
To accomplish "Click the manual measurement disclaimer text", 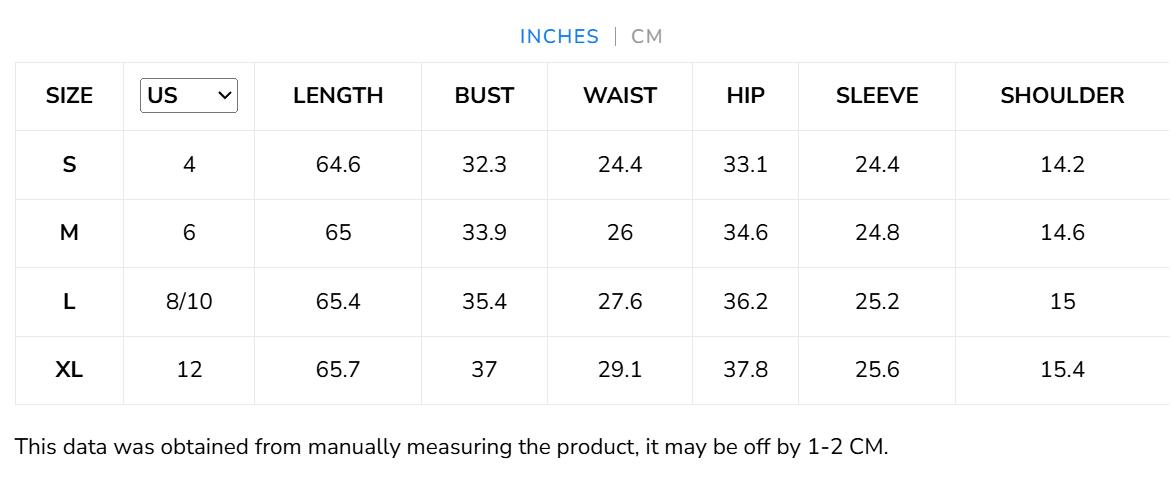I will pyautogui.click(x=451, y=447).
